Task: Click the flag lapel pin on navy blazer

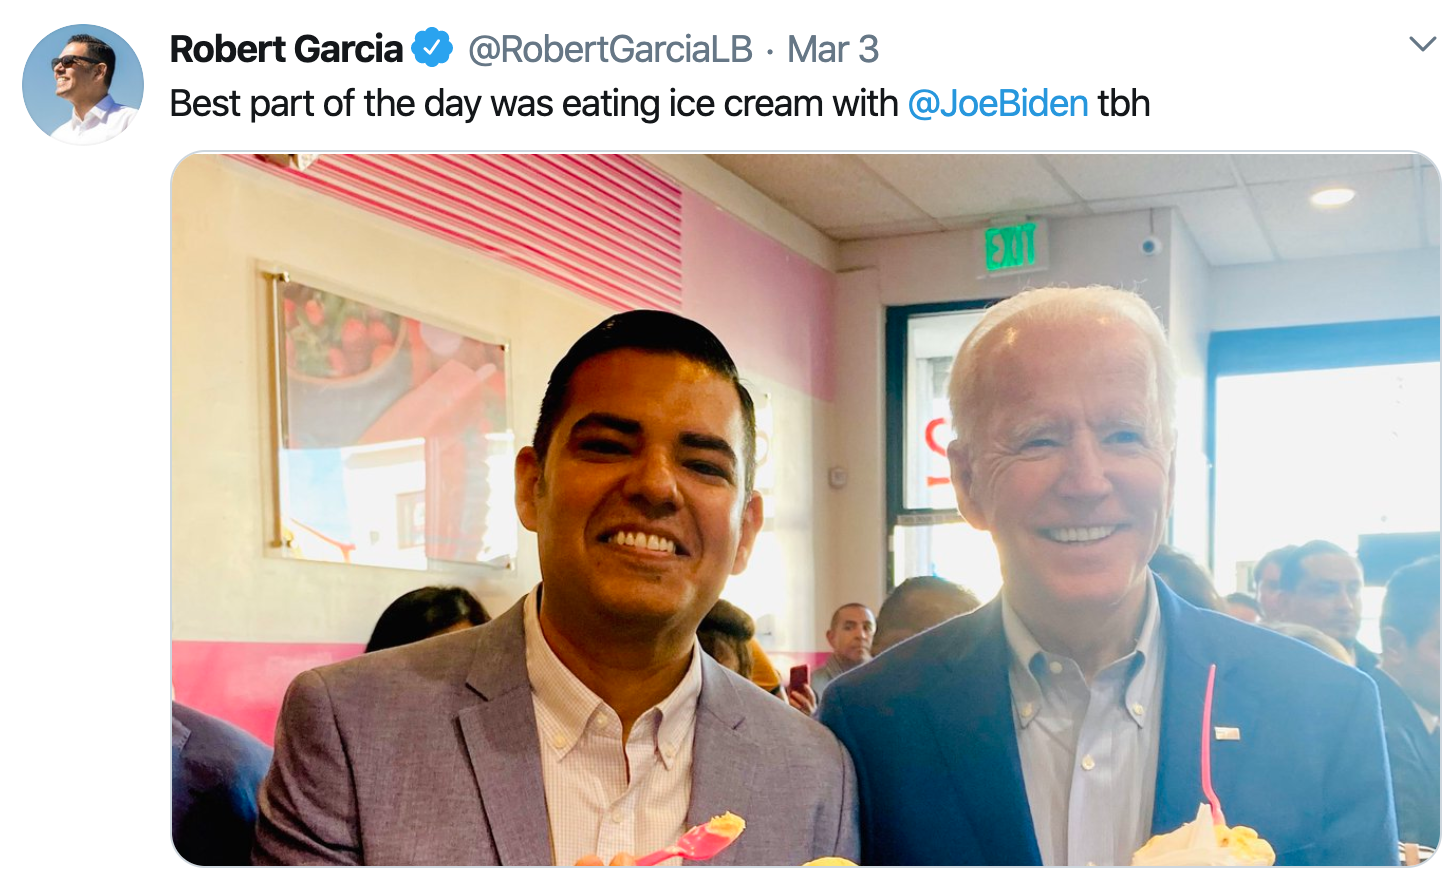Action: click(x=1227, y=734)
